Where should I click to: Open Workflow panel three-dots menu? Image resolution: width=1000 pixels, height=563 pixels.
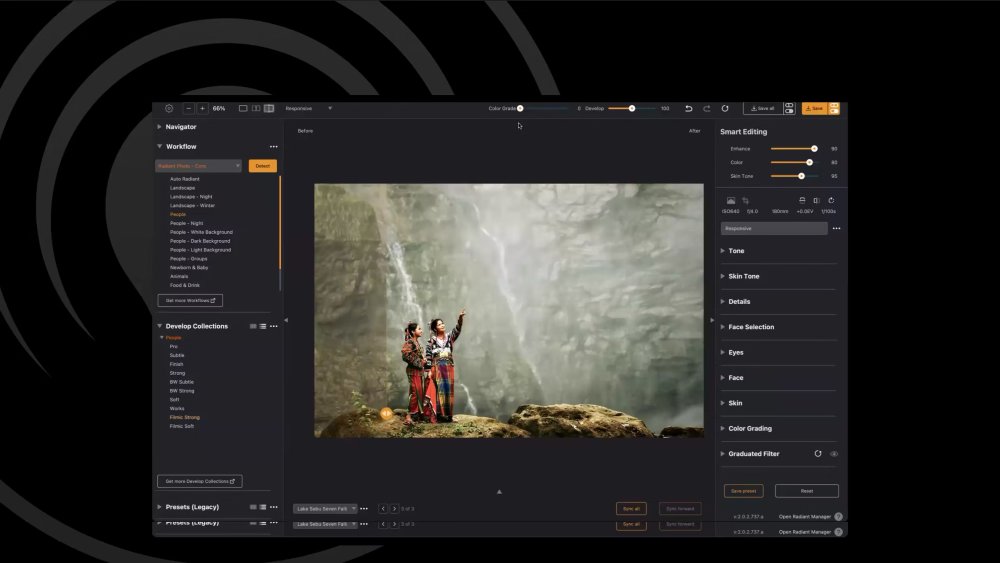(x=274, y=147)
